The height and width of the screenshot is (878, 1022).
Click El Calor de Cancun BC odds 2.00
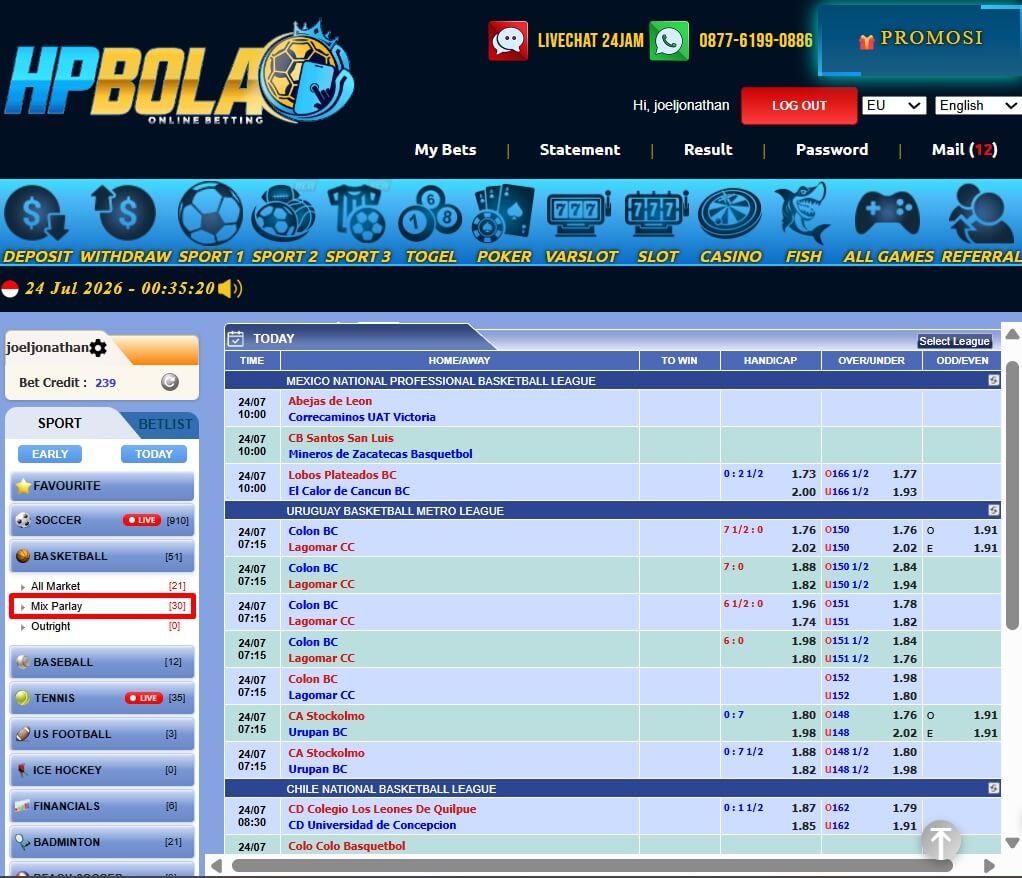[x=803, y=492]
